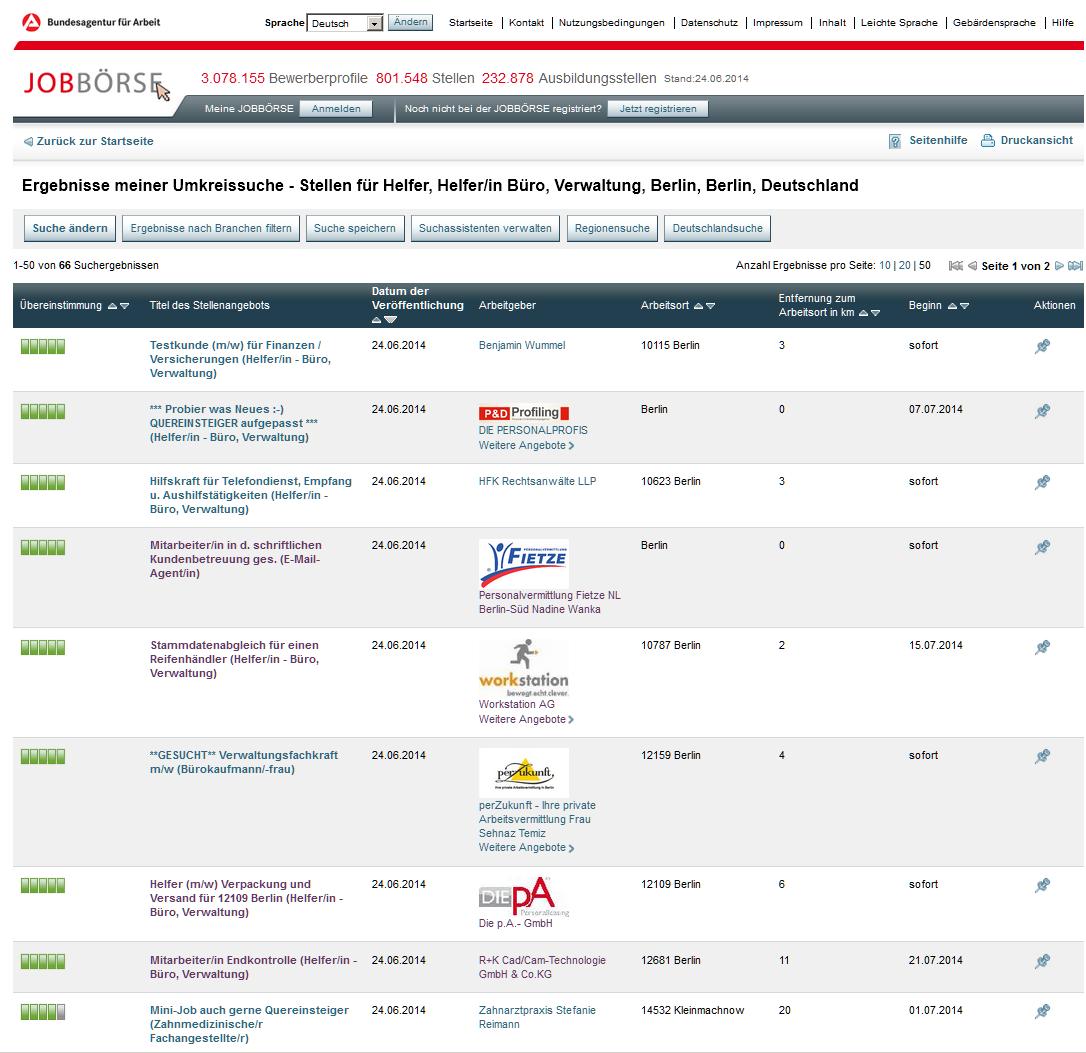The image size is (1086, 1053).
Task: Expand Weitere Angebote under perZukunft
Action: click(x=526, y=848)
